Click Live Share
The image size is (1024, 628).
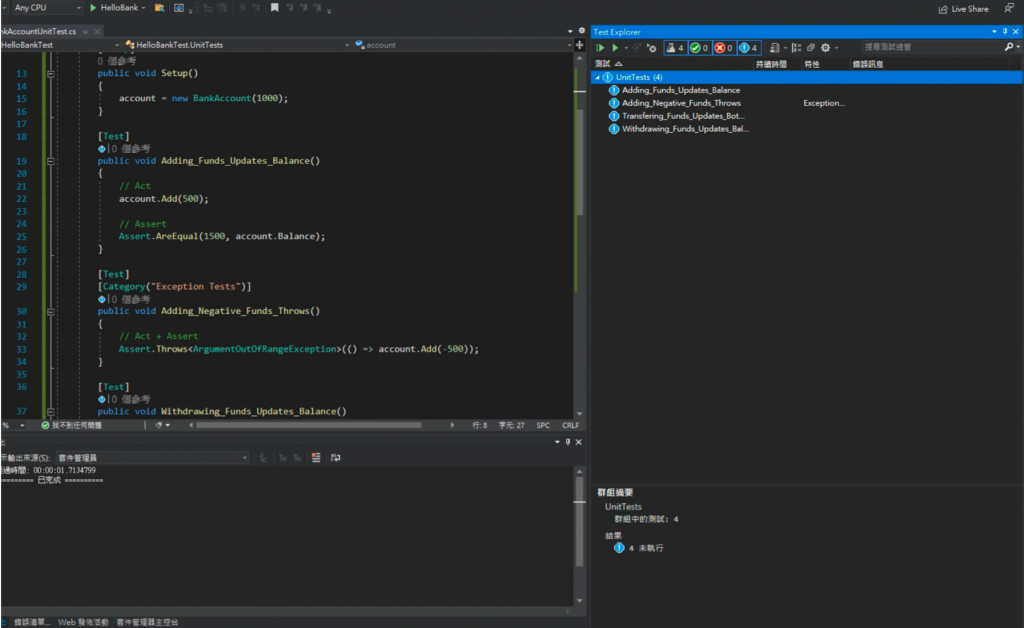pos(963,9)
